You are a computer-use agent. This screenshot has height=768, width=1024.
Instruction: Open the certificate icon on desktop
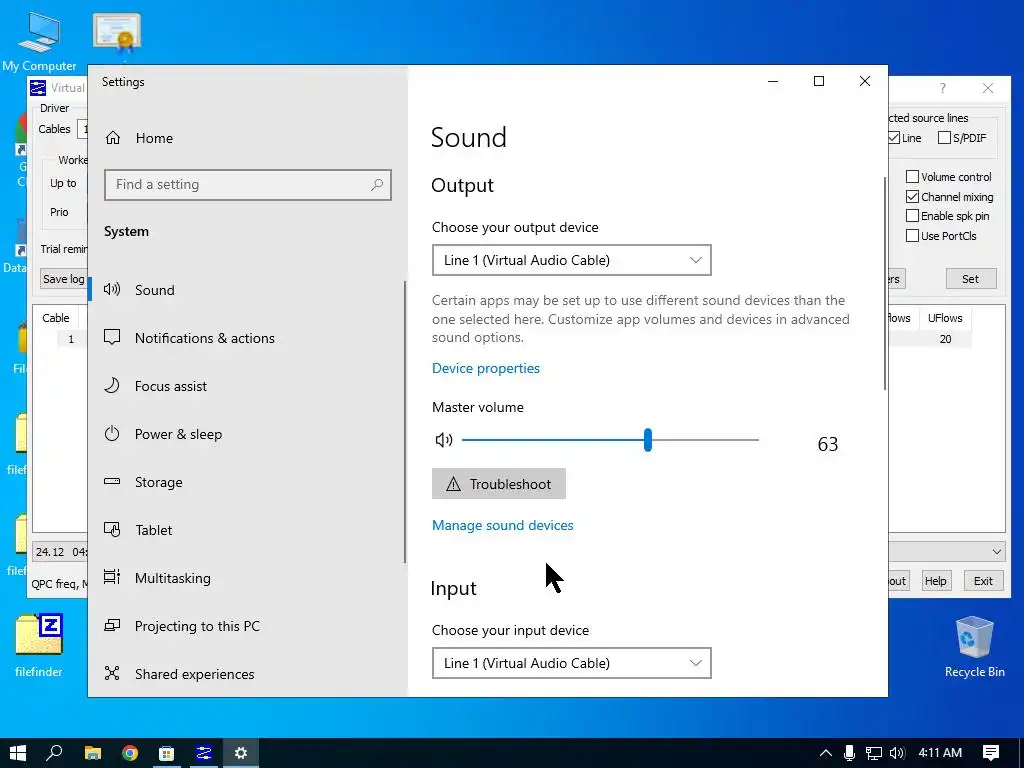(117, 33)
